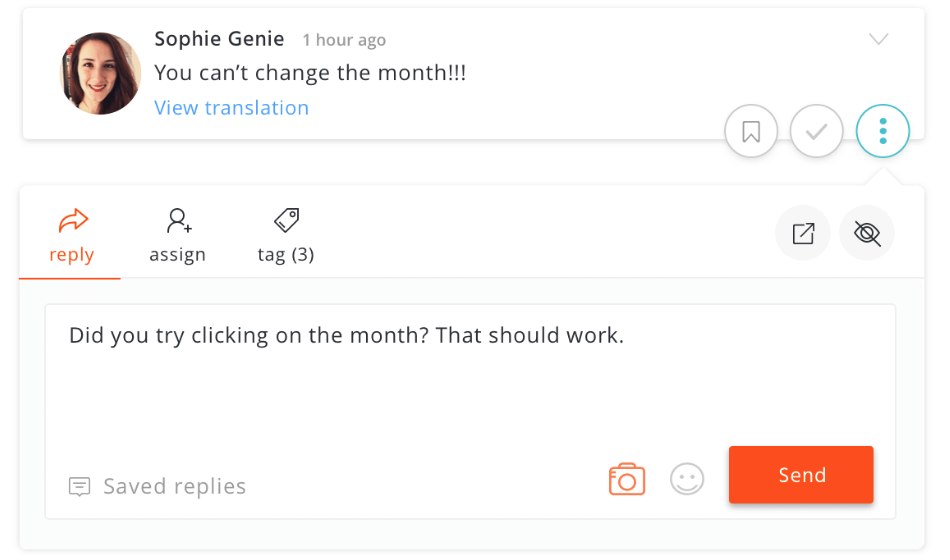Open the emoji smiley picker
950x560 pixels.
[687, 479]
